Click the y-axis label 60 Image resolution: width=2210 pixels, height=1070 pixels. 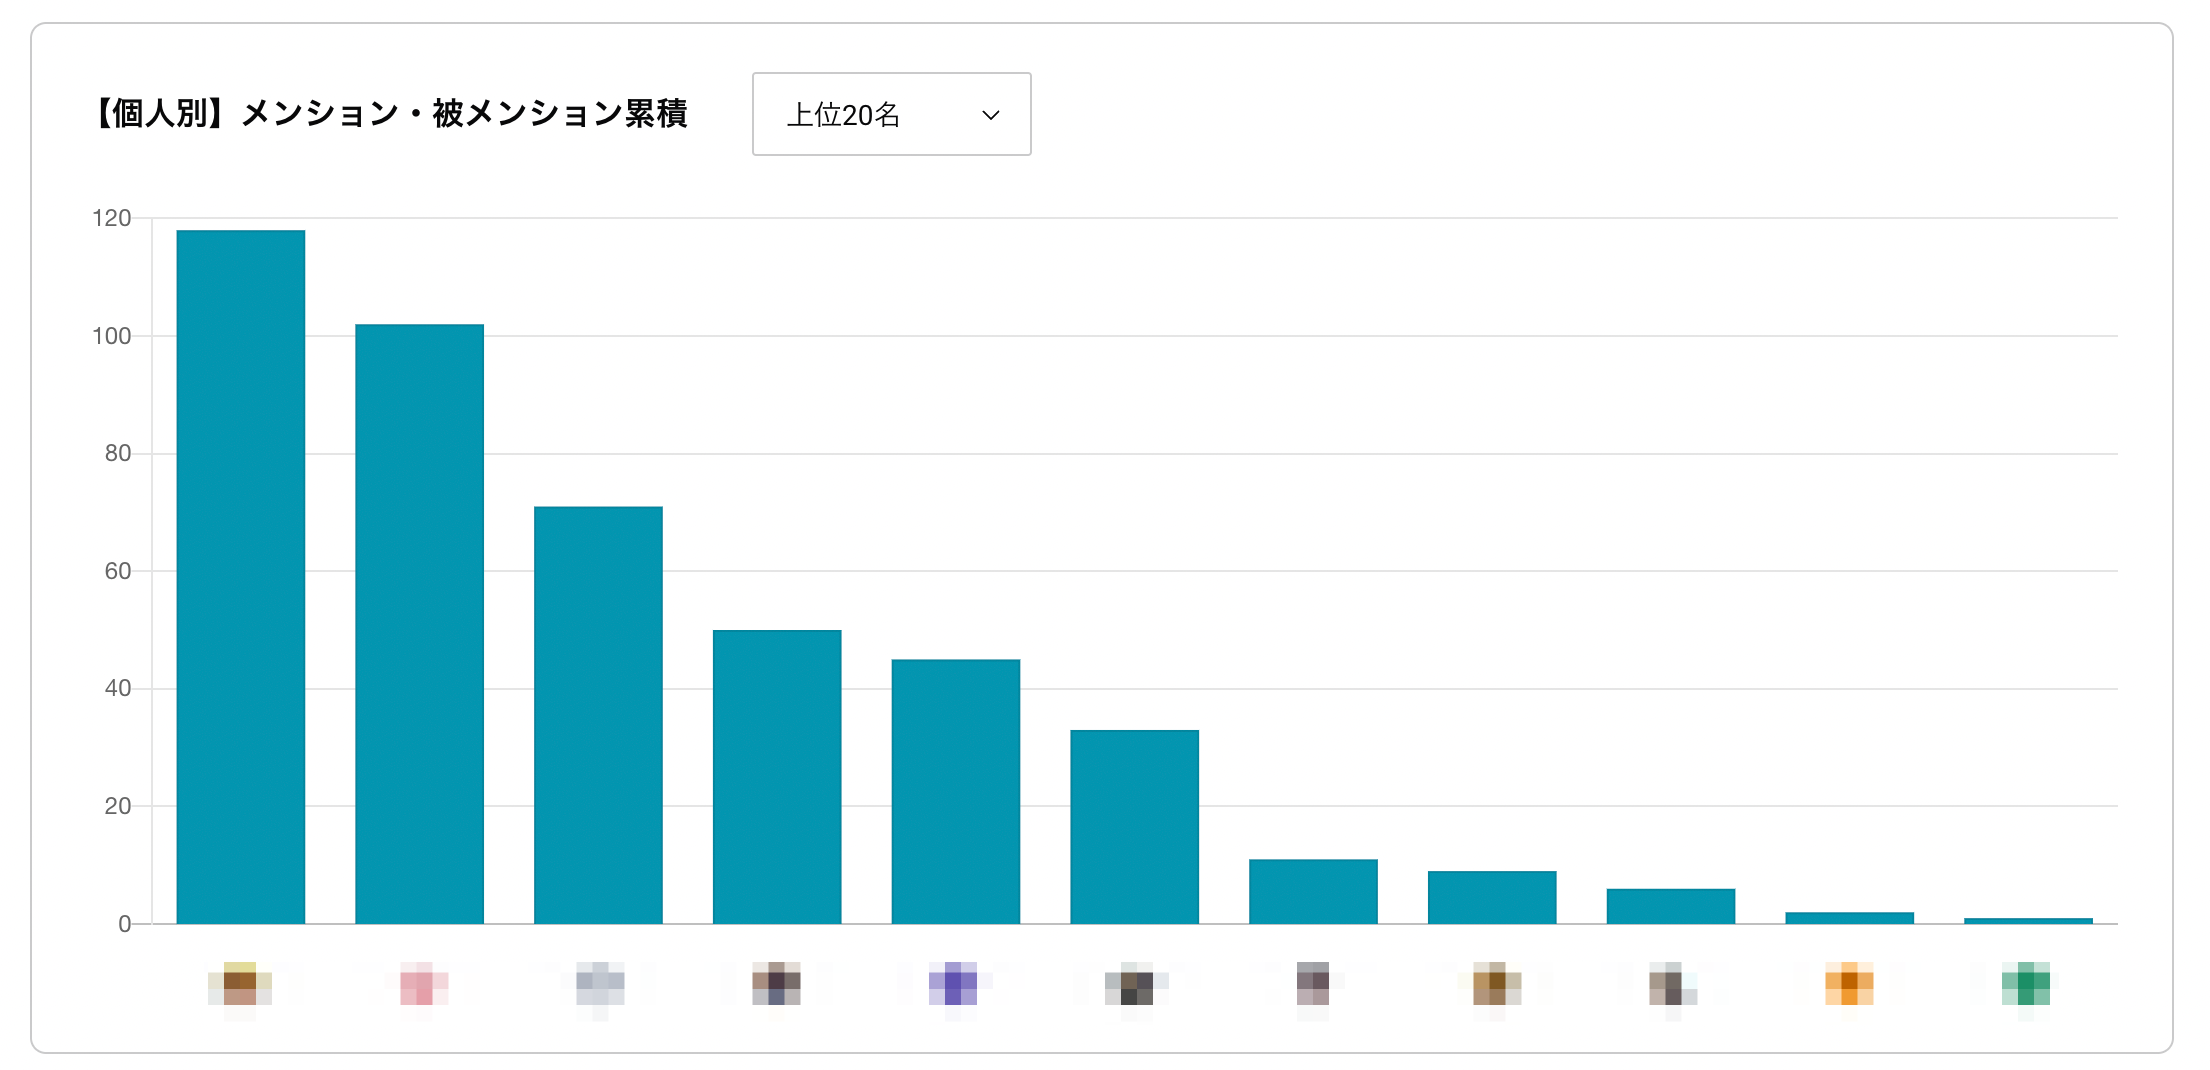point(118,571)
